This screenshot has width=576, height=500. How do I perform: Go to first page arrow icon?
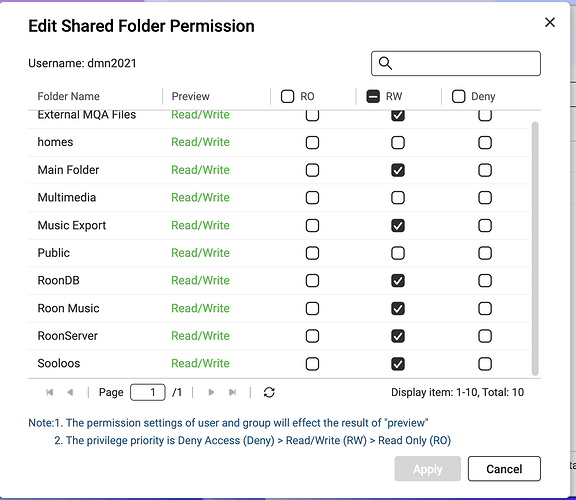[50, 392]
